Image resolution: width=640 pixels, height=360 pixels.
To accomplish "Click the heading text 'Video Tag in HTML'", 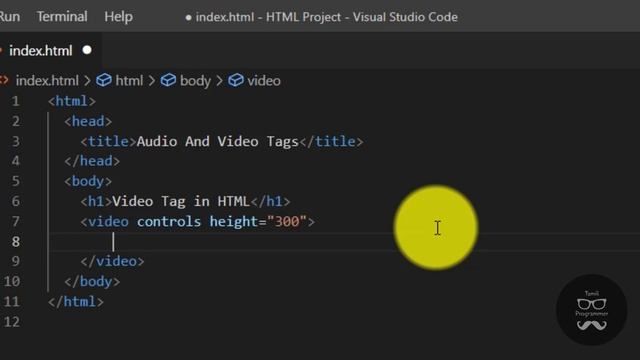I will pos(181,201).
